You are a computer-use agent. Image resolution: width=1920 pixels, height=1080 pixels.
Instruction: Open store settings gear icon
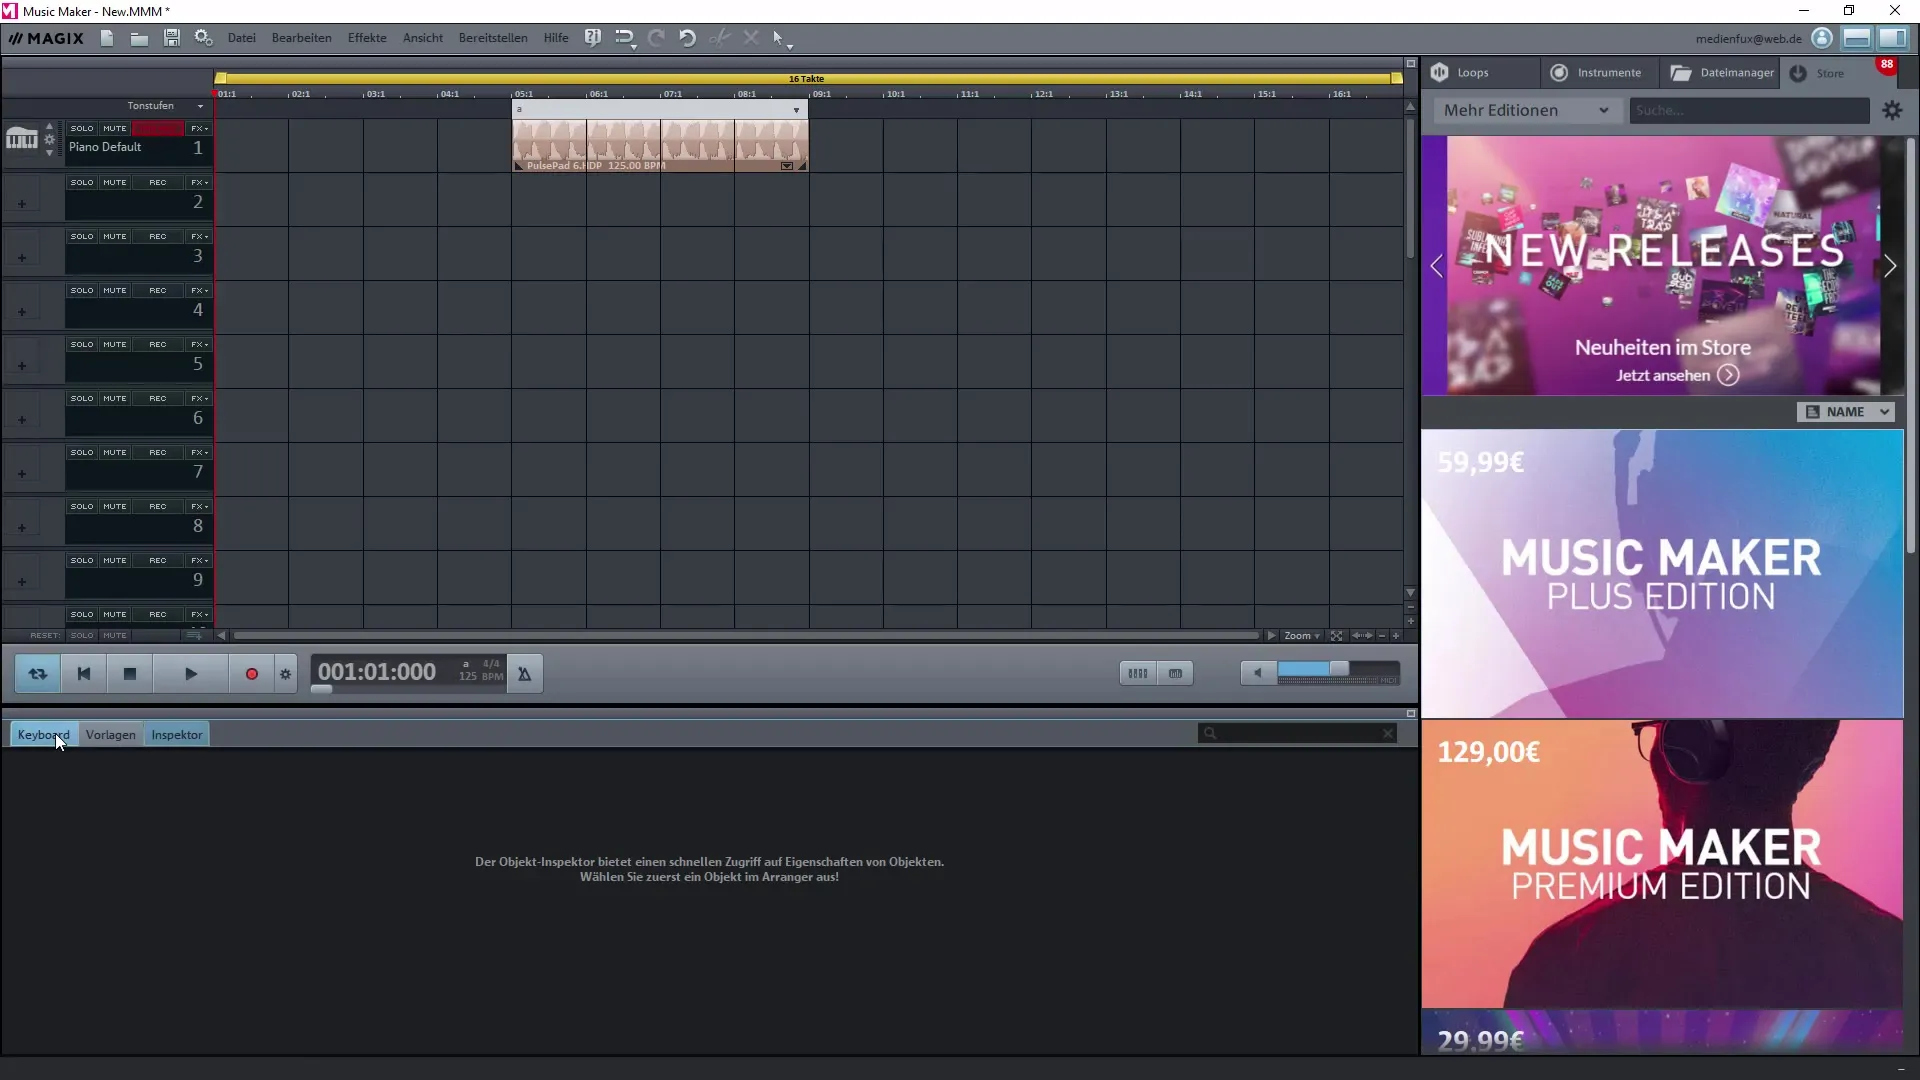[x=1892, y=110]
